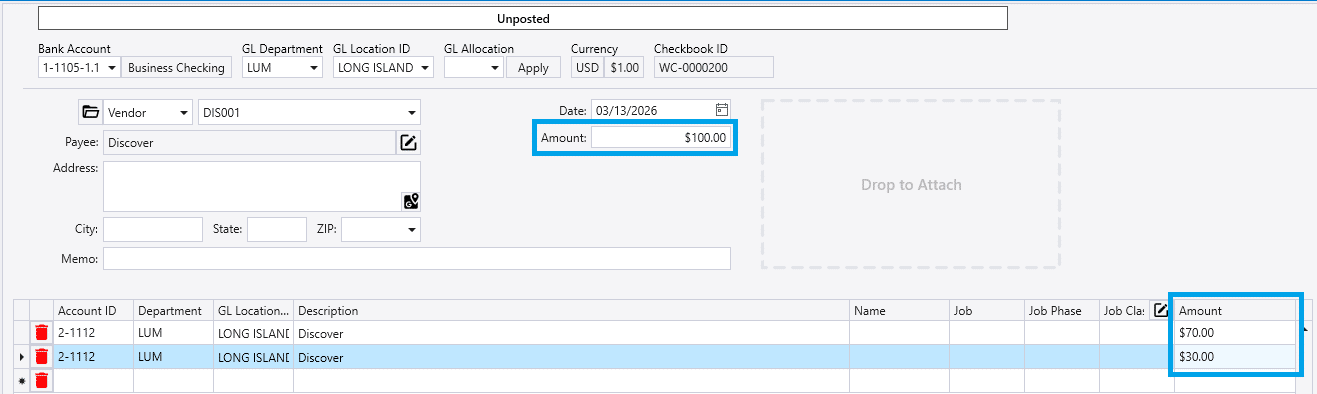Click empty Account ID cell in new row
1317x394 pixels.
coord(93,380)
